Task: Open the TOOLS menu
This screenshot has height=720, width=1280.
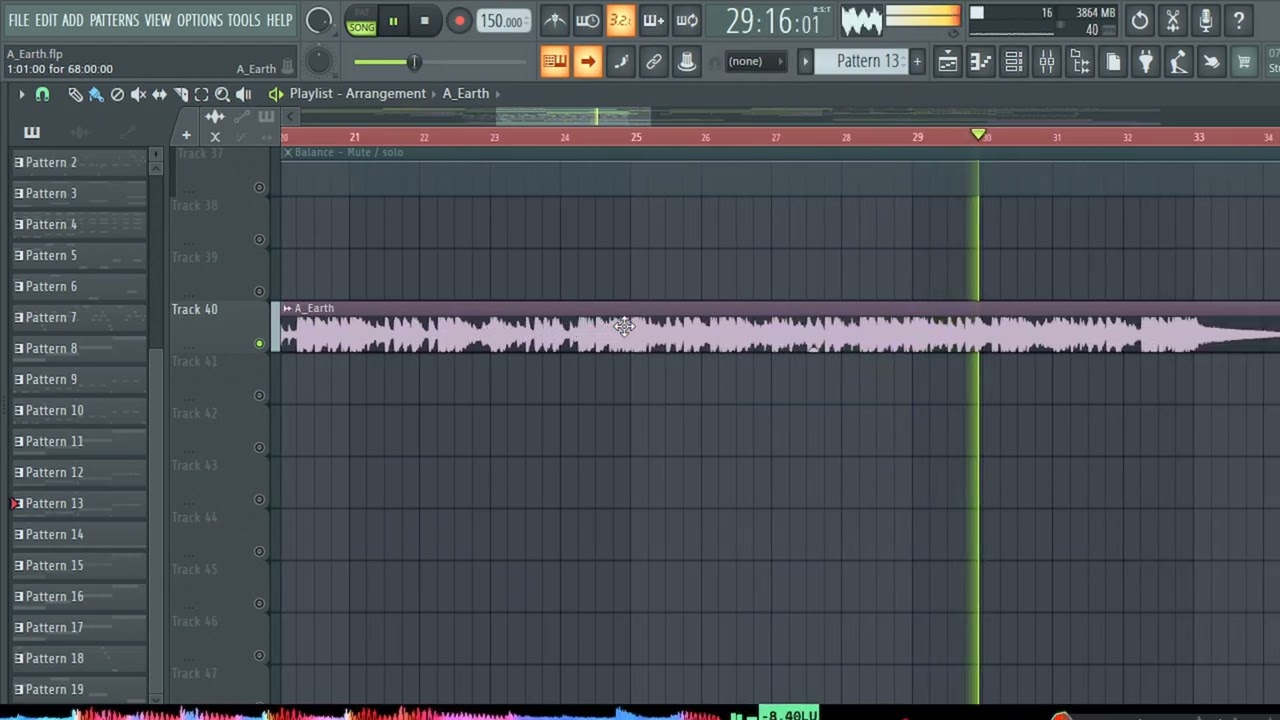Action: (243, 20)
